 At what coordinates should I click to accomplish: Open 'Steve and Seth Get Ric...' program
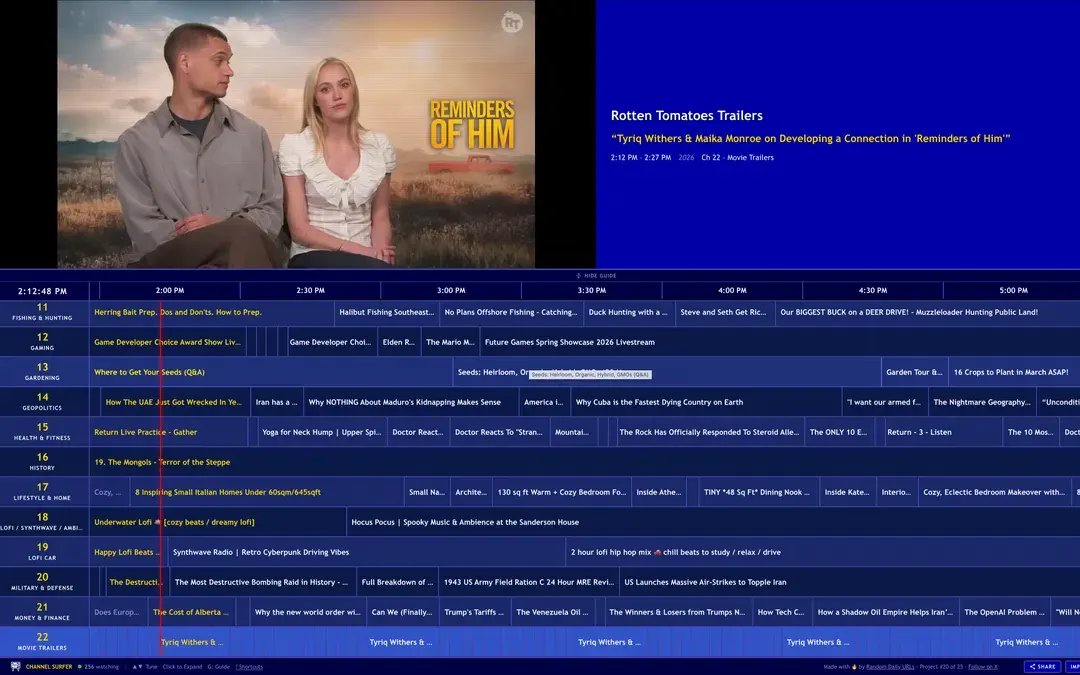725,312
